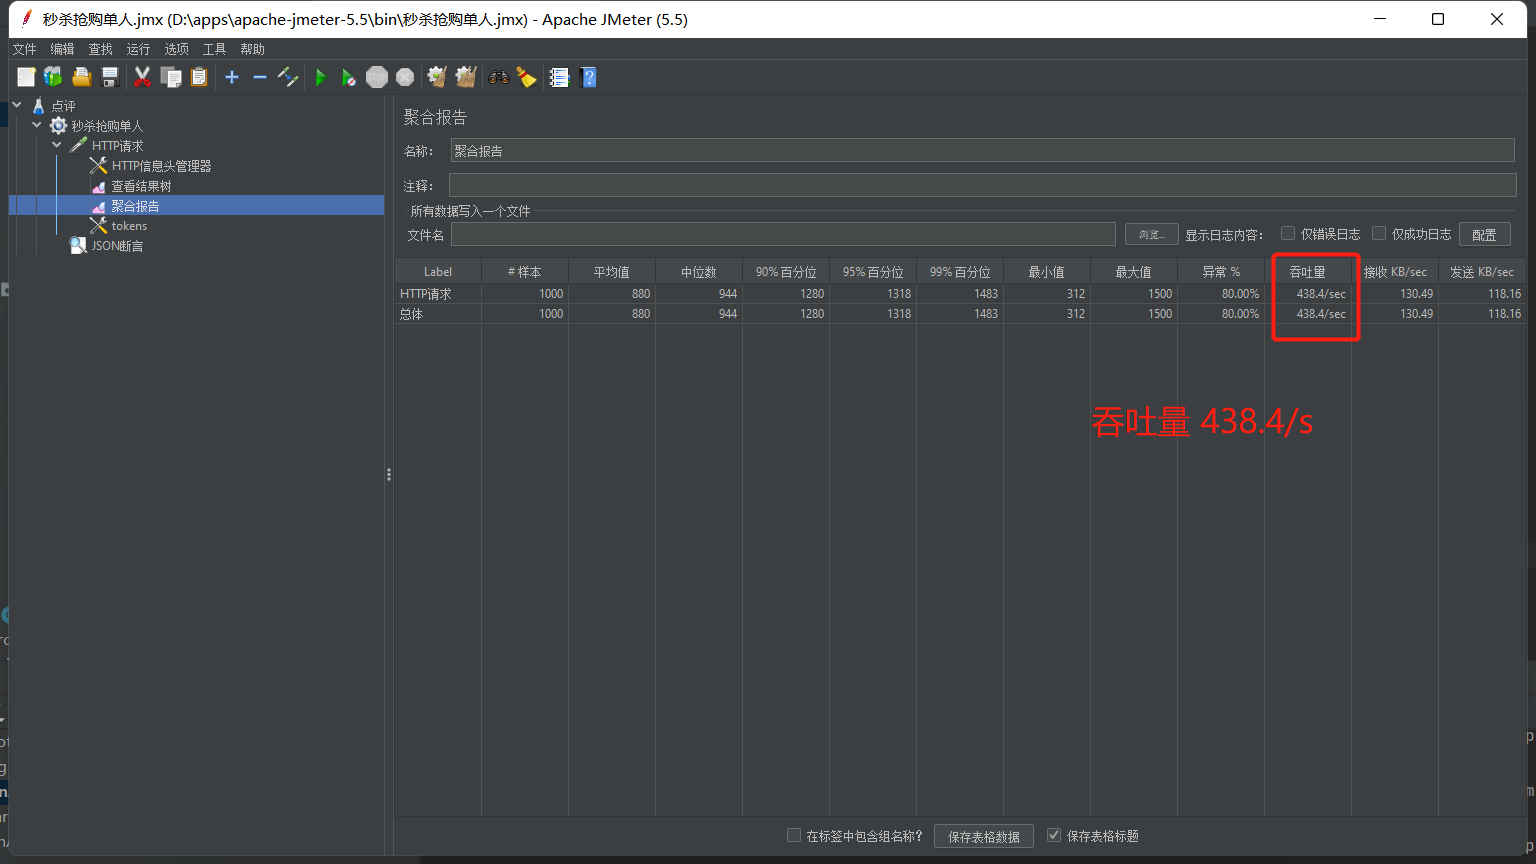Click the 名称 input field
The image size is (1536, 864).
coord(982,151)
